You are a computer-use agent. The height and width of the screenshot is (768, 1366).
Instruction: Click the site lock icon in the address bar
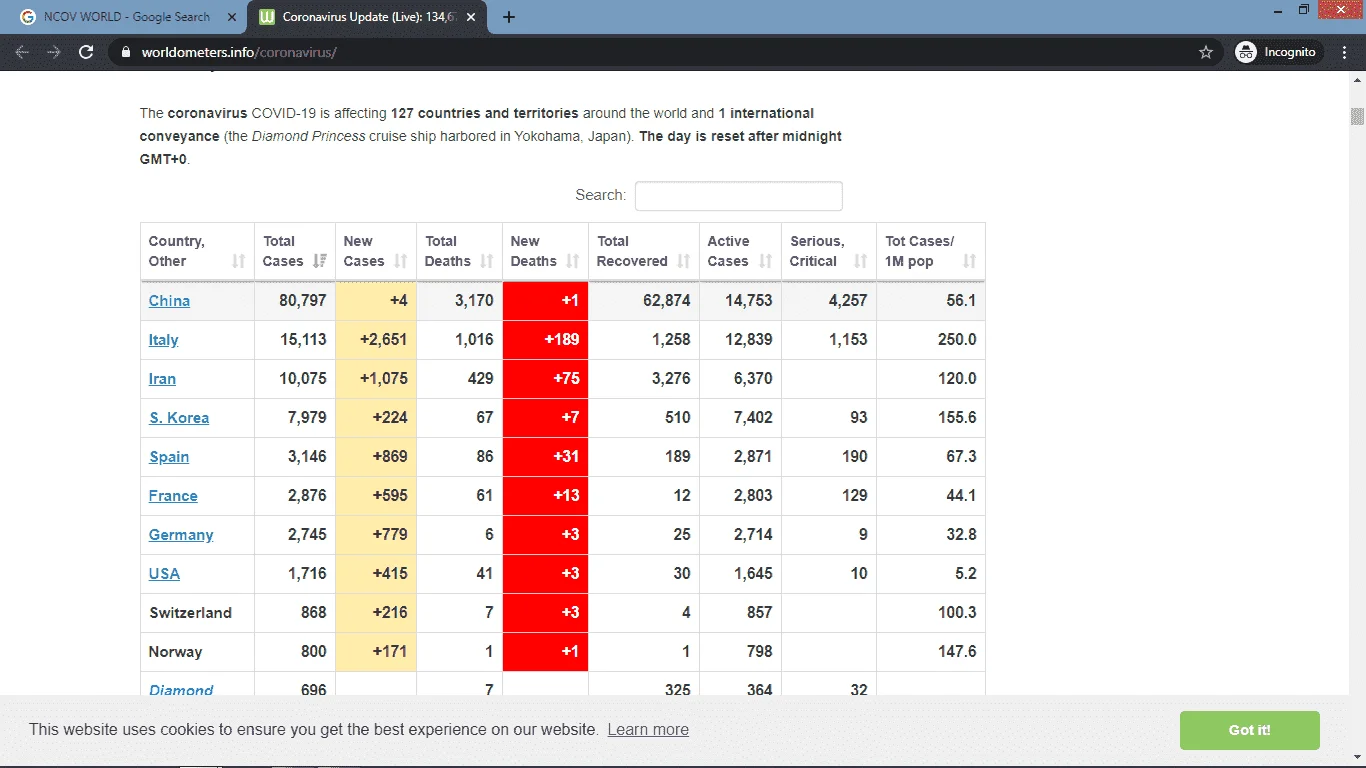(x=125, y=52)
